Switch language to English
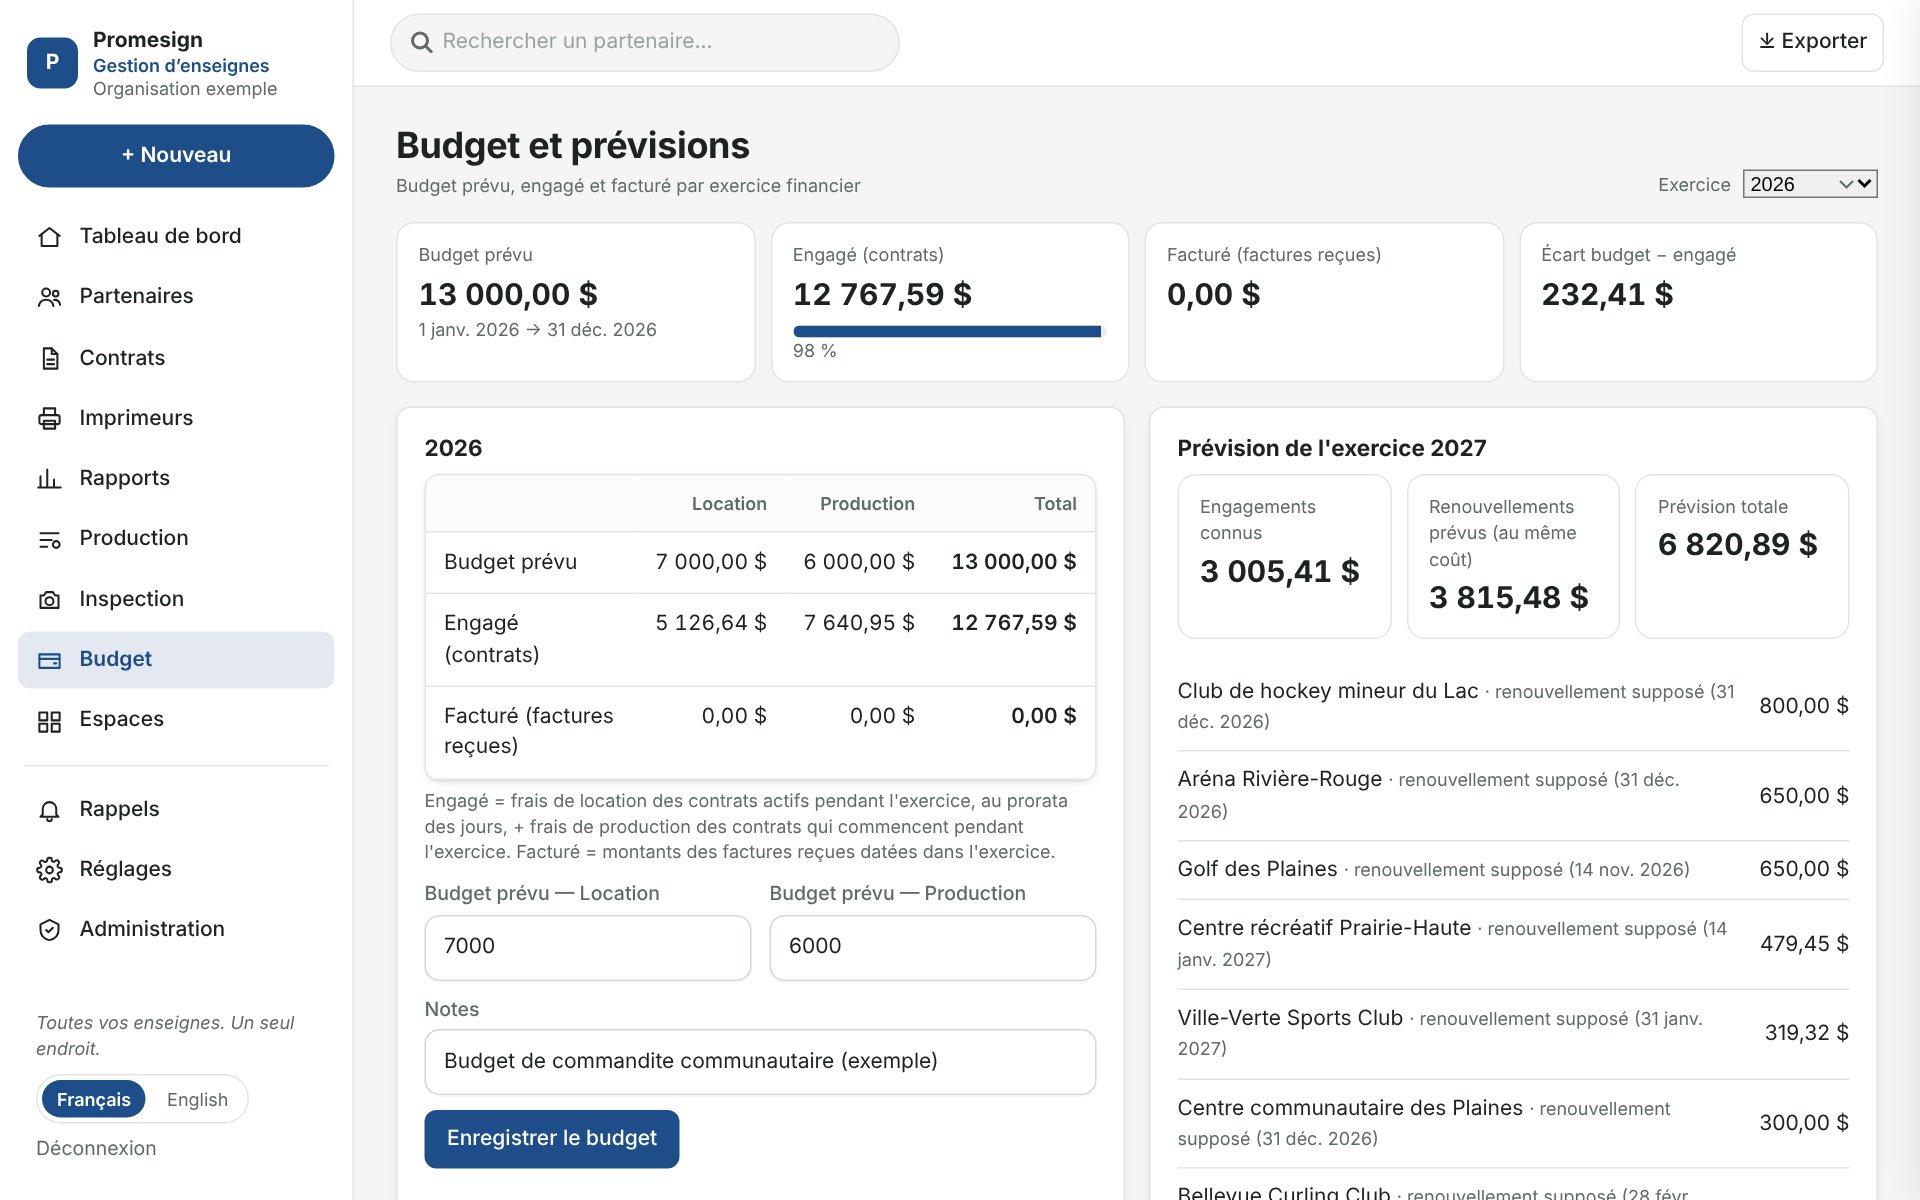The image size is (1920, 1200). pos(197,1099)
